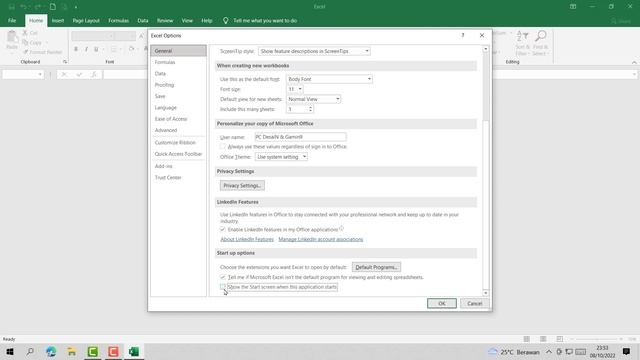Switch to the Page Layout tab

click(86, 20)
